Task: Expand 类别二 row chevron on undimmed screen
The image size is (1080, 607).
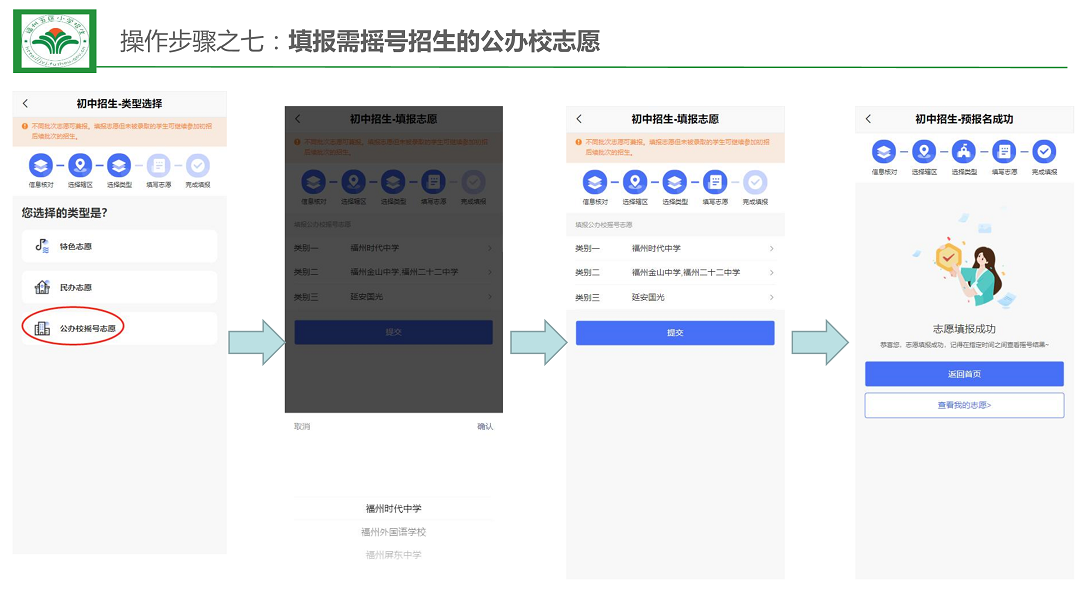Action: point(771,272)
